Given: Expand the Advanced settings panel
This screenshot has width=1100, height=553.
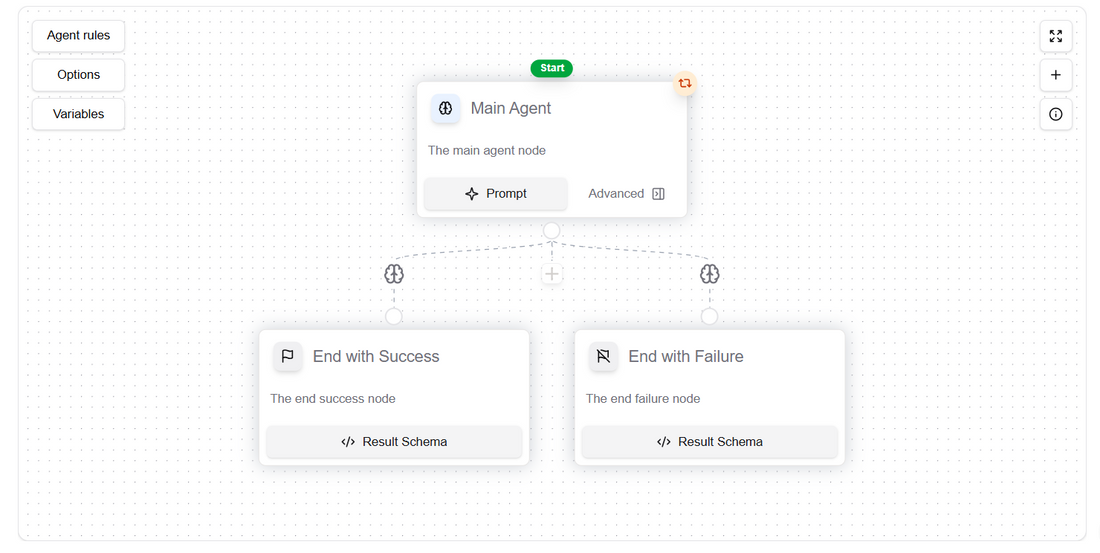Looking at the screenshot, I should (626, 194).
